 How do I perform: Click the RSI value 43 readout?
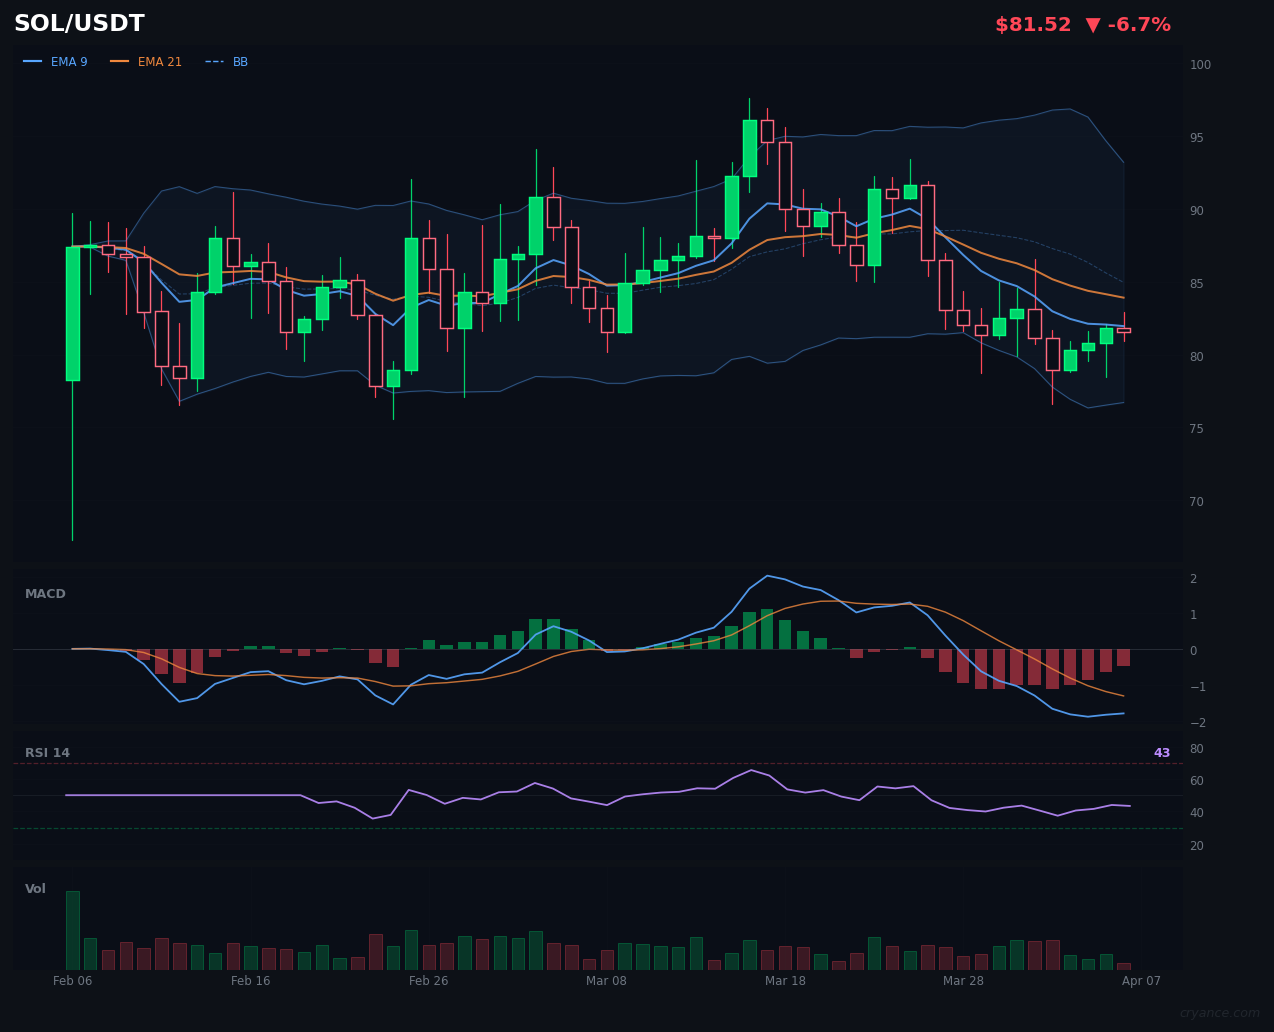pyautogui.click(x=1161, y=752)
